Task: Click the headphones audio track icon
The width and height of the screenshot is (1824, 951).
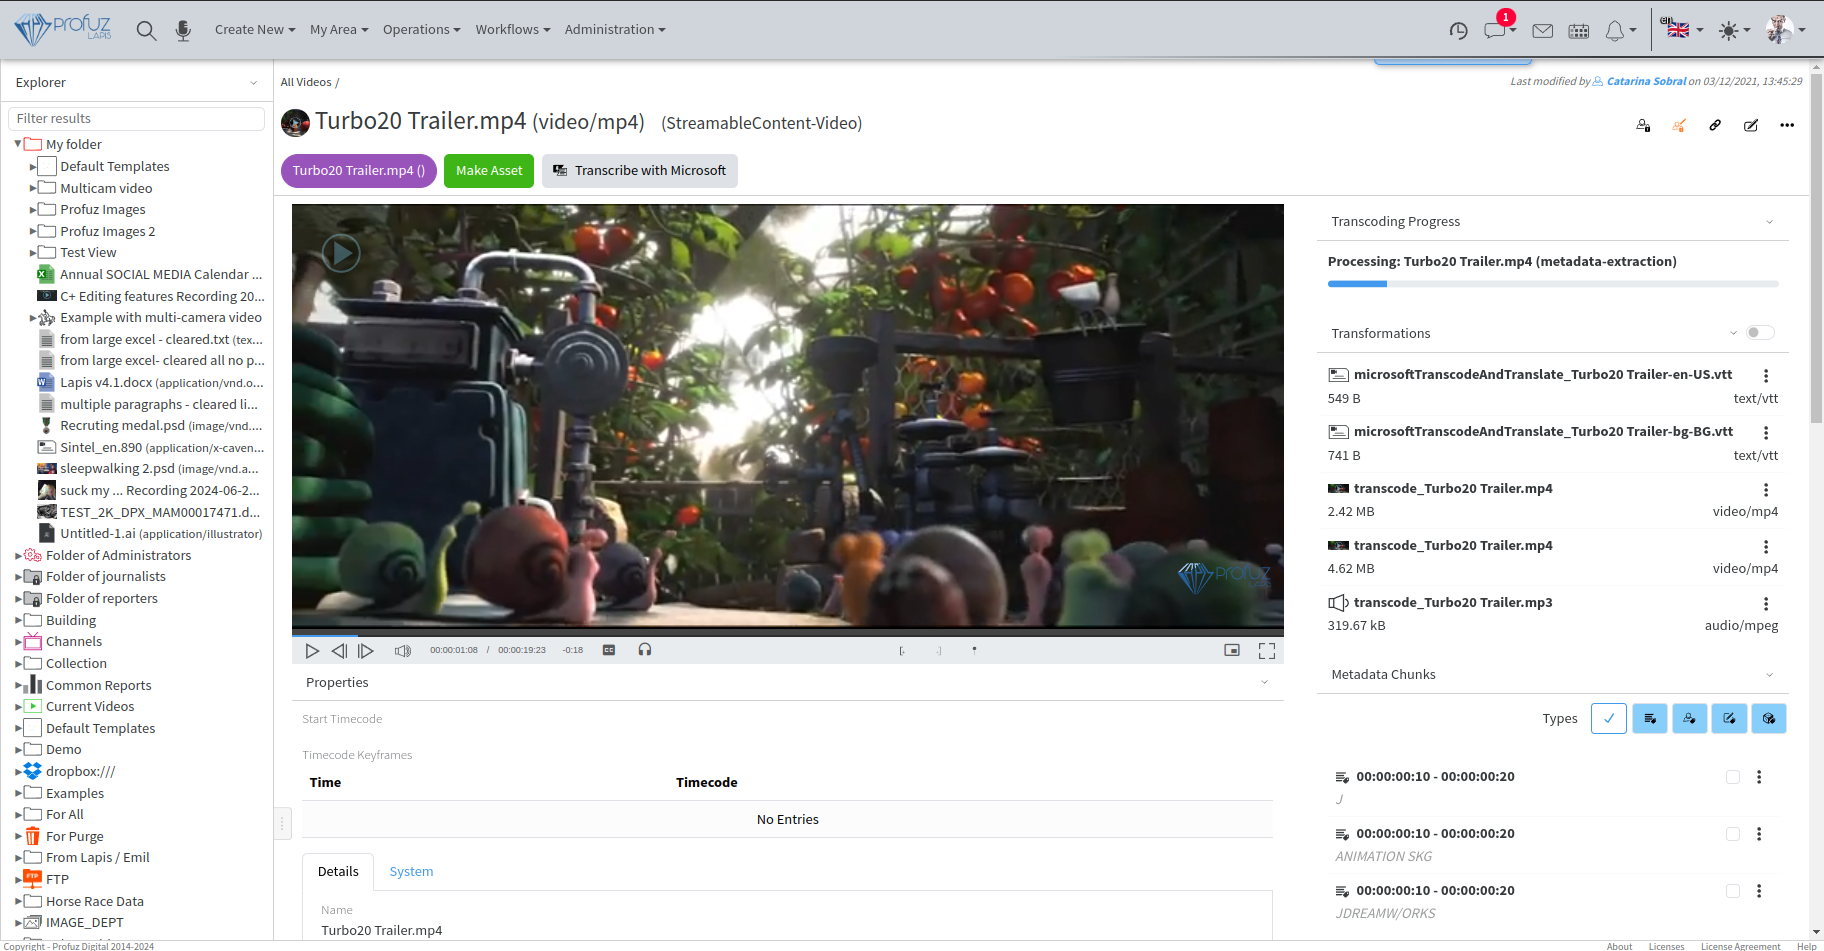Action: [x=645, y=650]
